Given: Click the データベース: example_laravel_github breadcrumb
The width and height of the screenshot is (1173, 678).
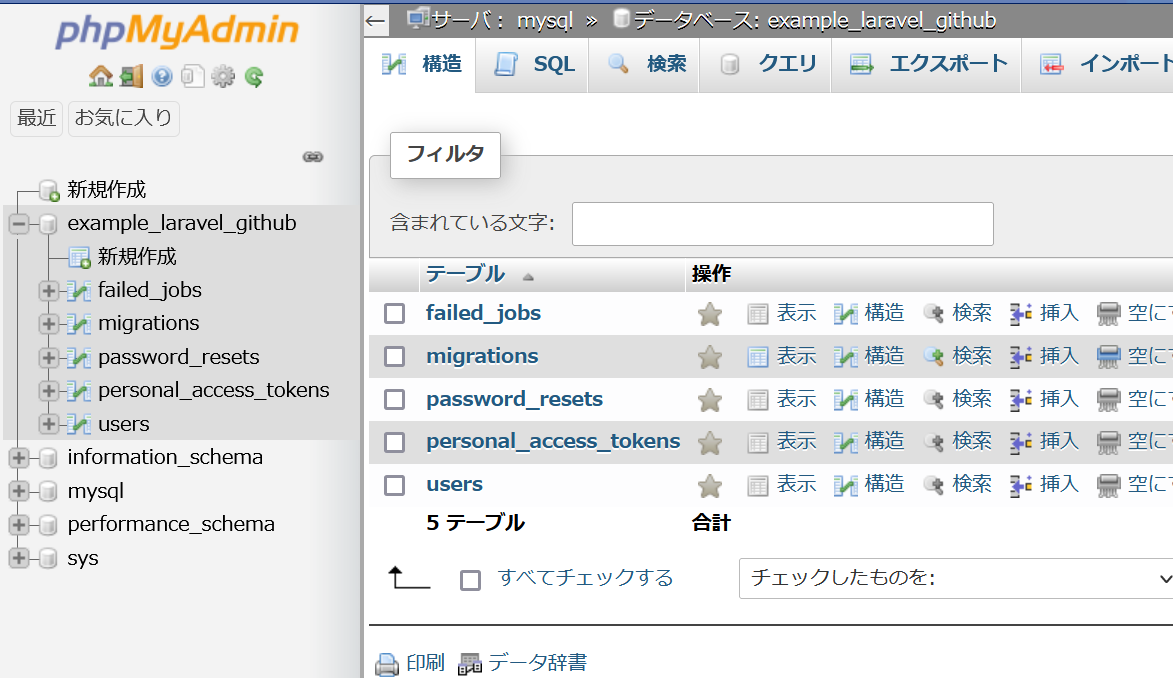Looking at the screenshot, I should tap(815, 20).
